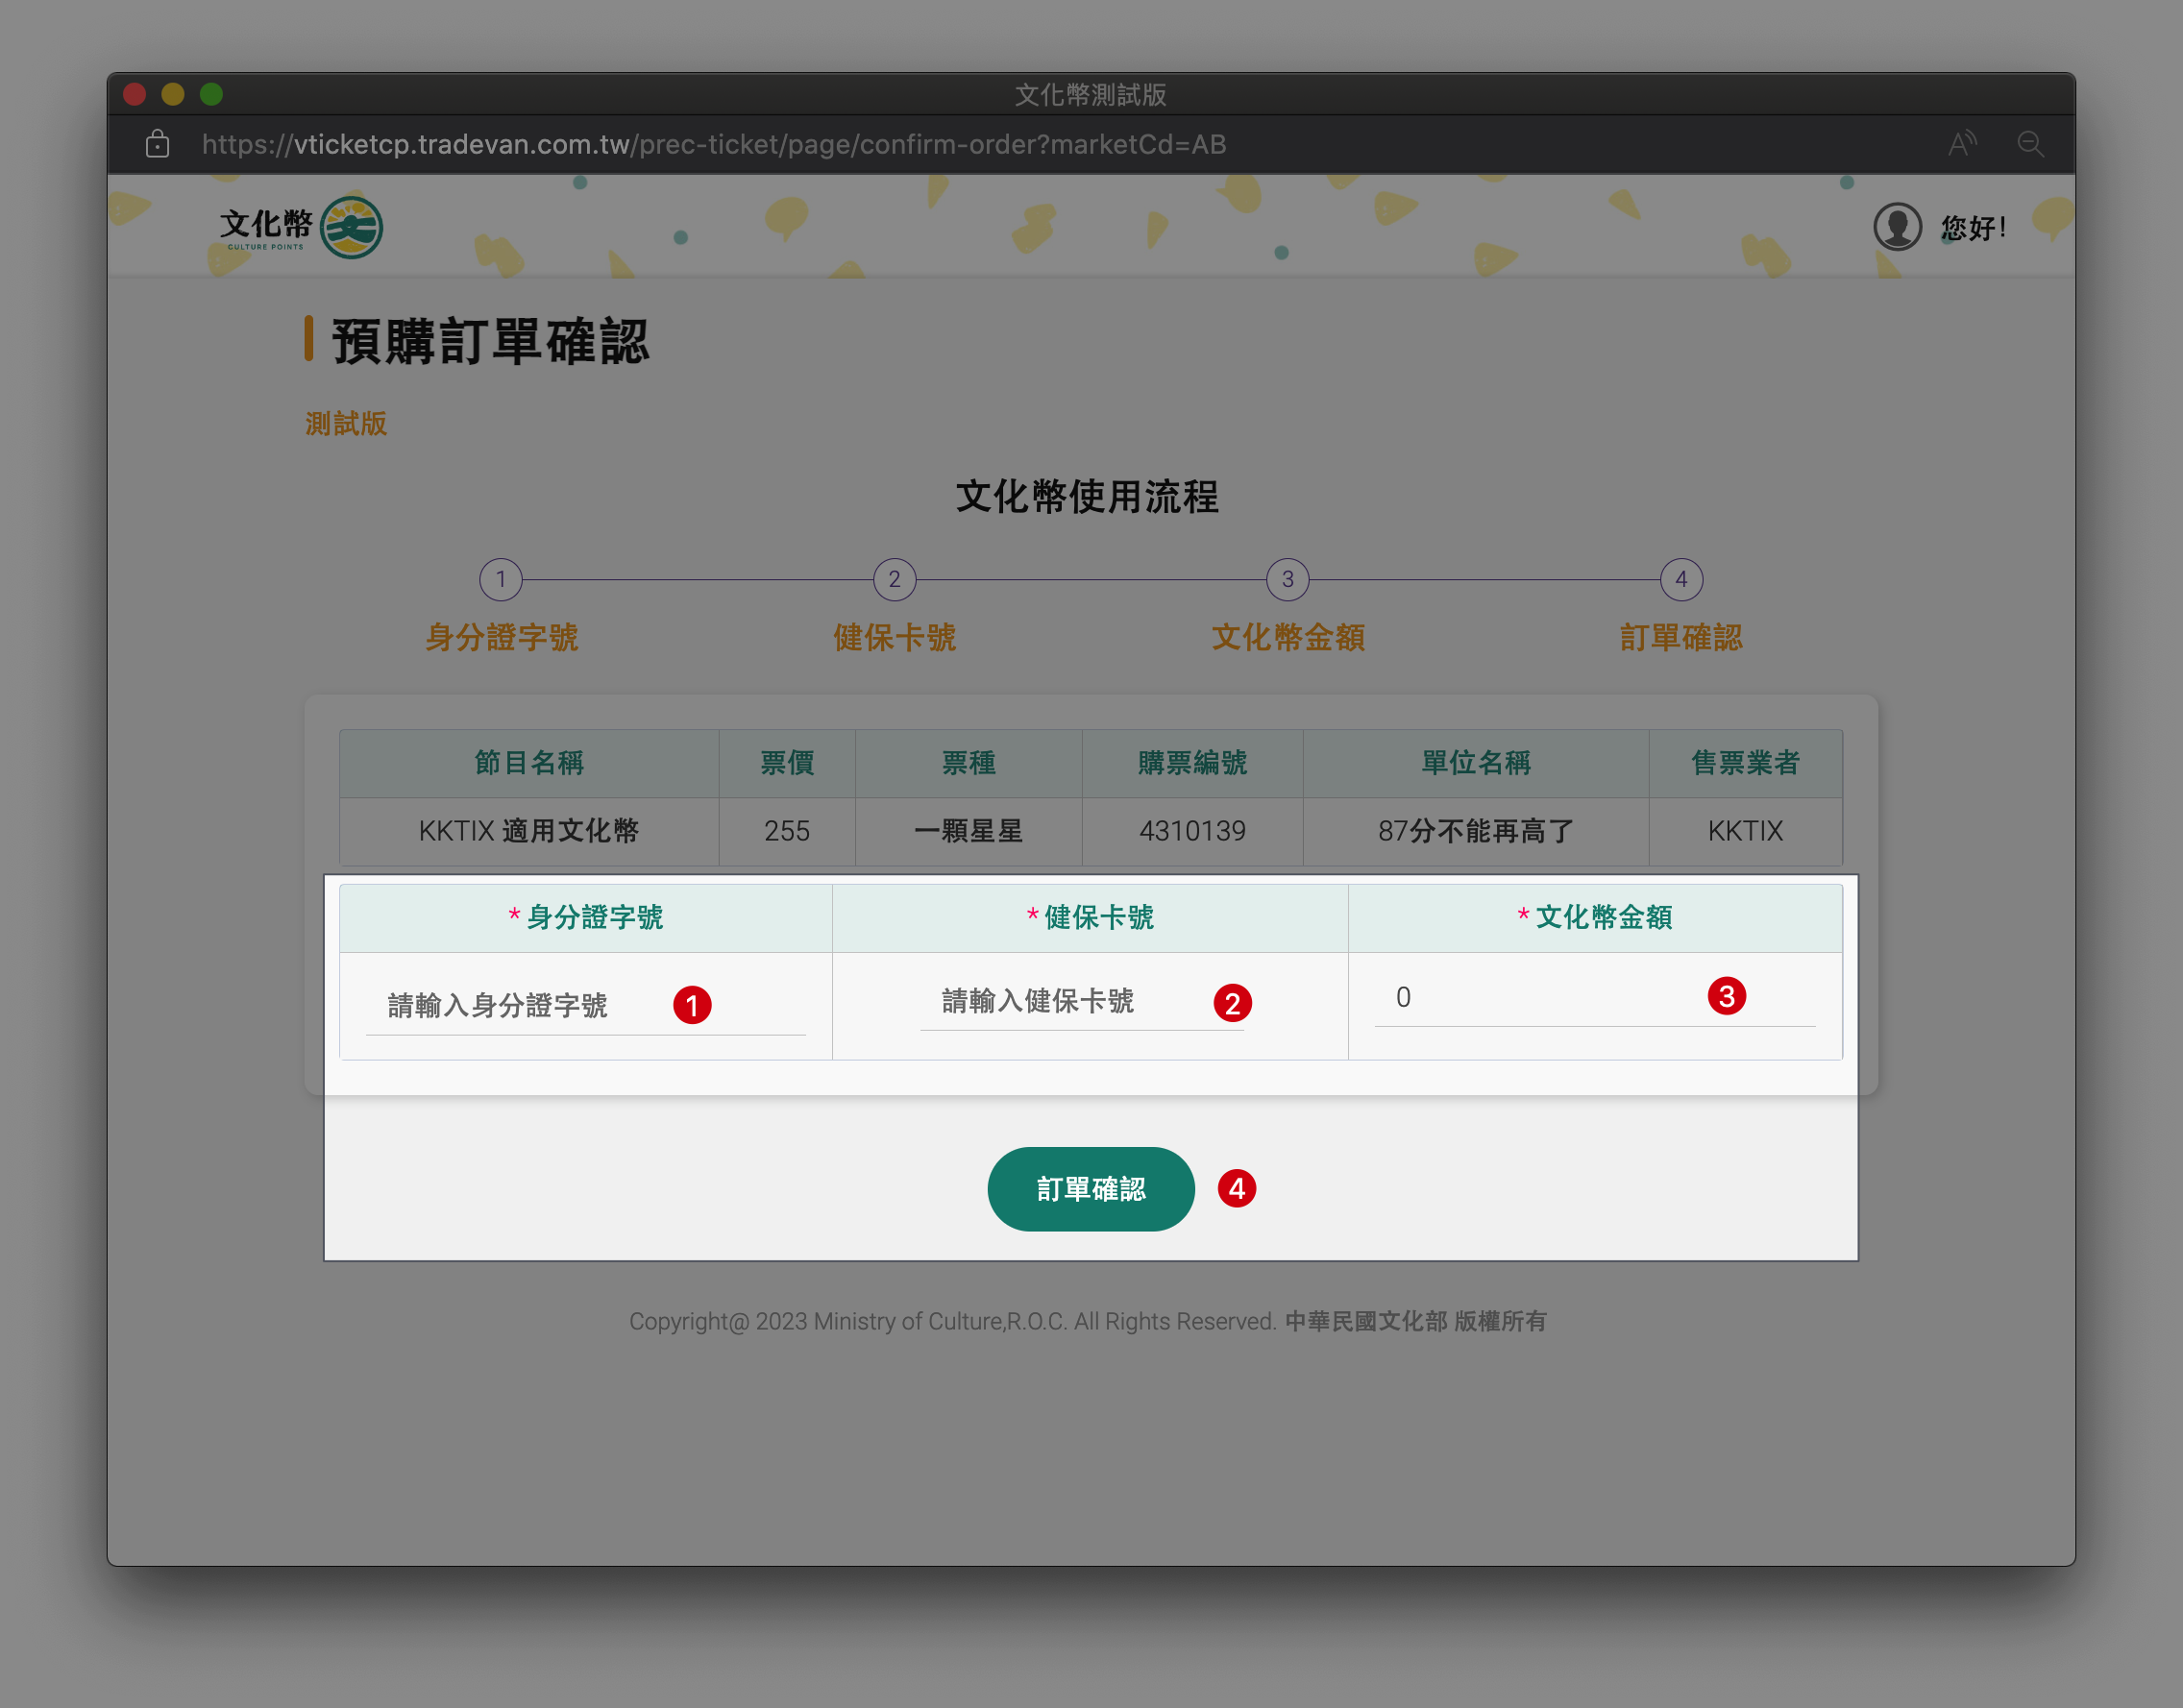Open the user profile avatar icon
Screen dimensions: 2183x1708
coord(1897,227)
